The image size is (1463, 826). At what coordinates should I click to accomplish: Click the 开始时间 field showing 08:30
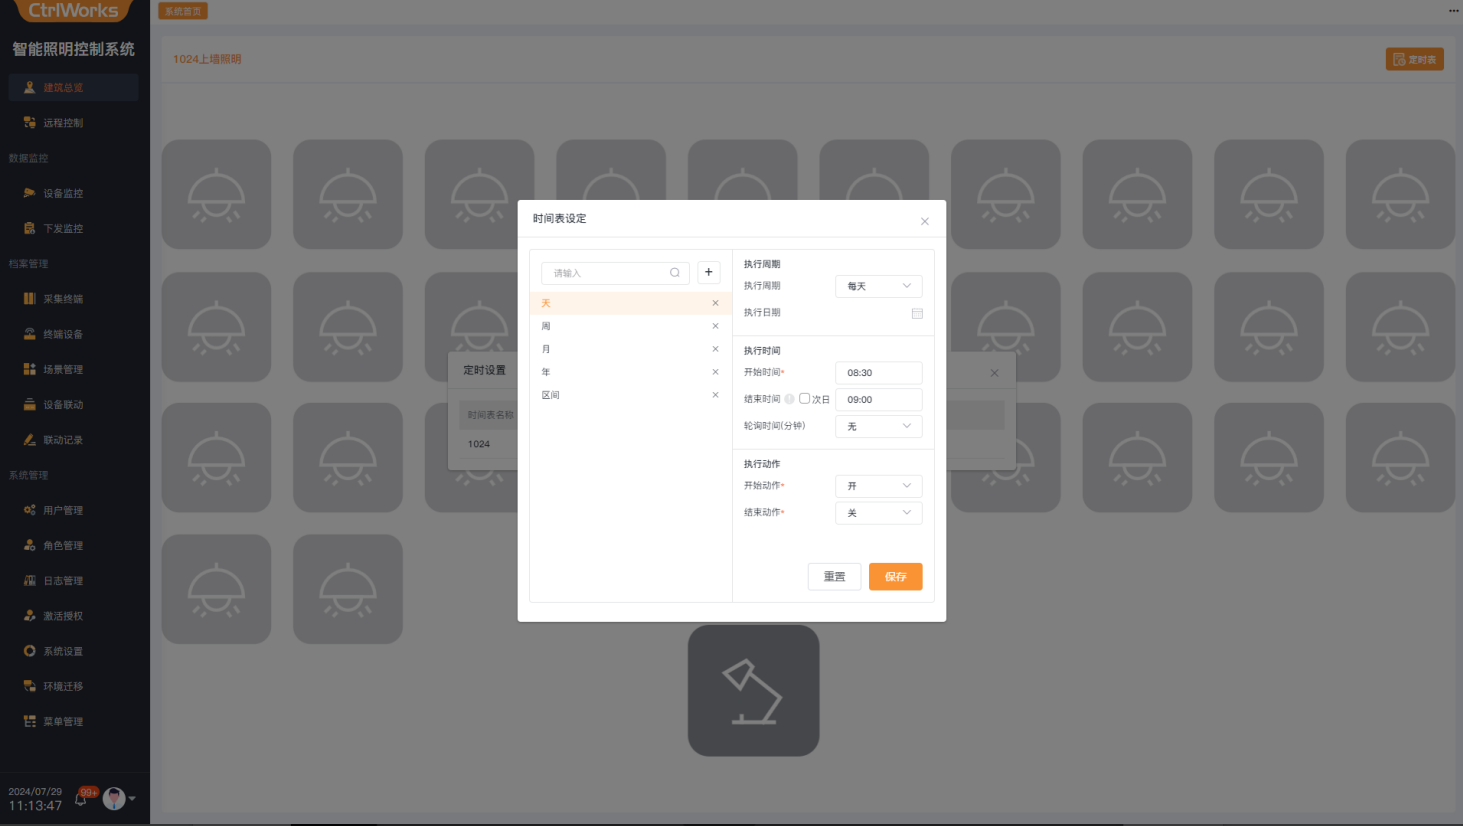coord(878,373)
